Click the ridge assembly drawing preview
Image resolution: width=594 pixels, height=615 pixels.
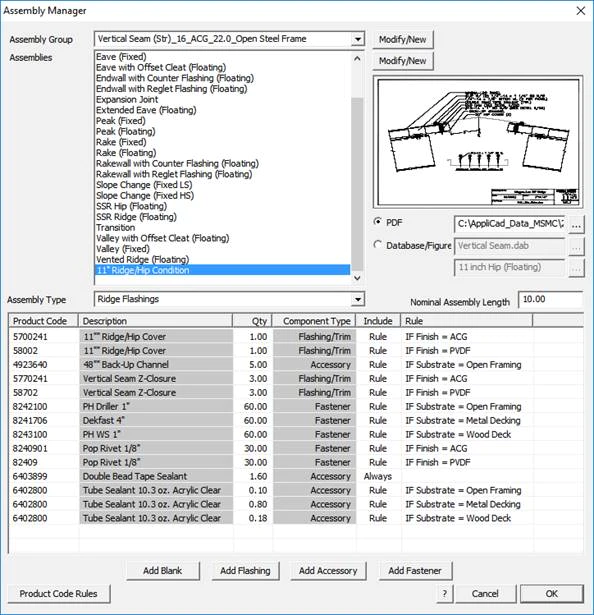(478, 142)
